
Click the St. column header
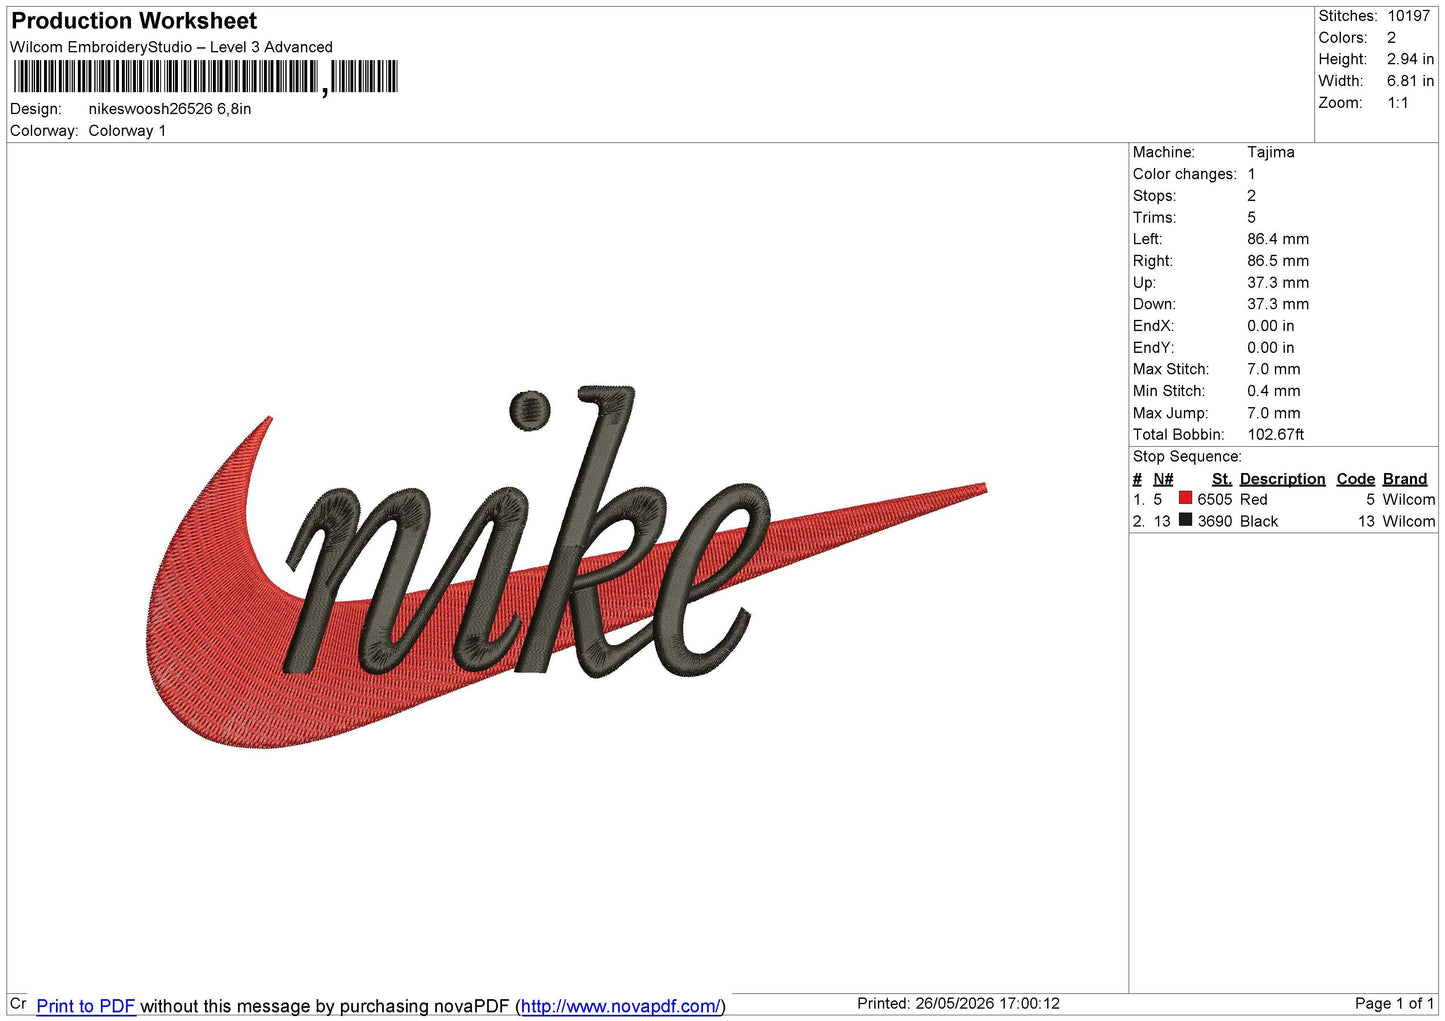point(1221,479)
